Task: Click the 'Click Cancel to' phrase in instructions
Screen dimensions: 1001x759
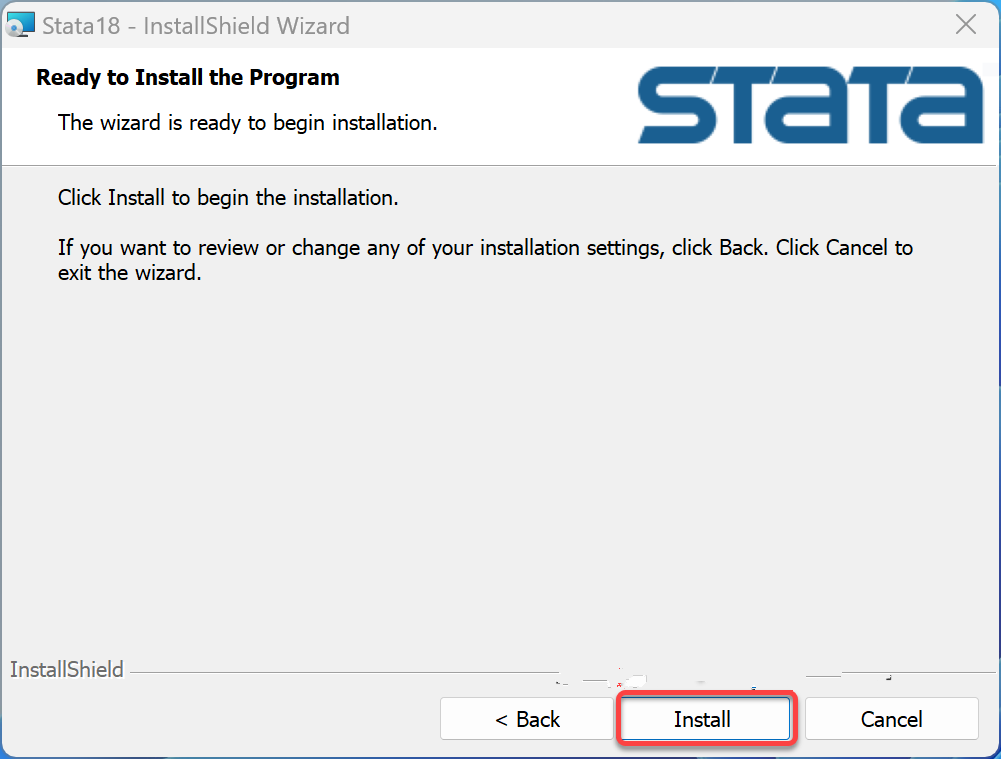Action: [844, 248]
